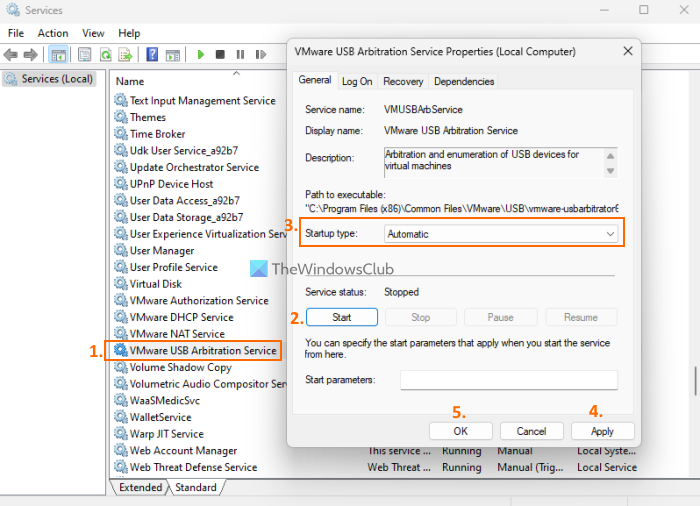
Task: Select Text Input Management Service row
Action: 195,100
